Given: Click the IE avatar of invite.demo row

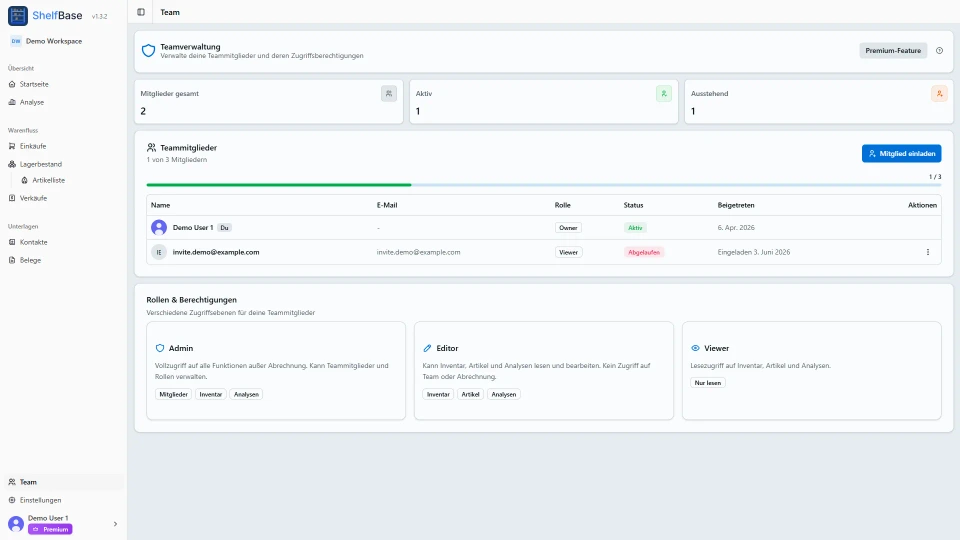Looking at the screenshot, I should coord(159,252).
